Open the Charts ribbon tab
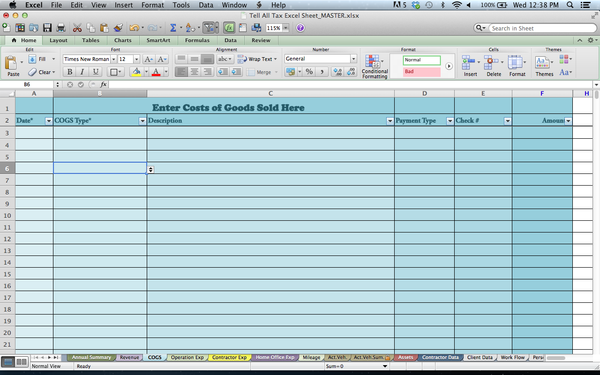 122,40
